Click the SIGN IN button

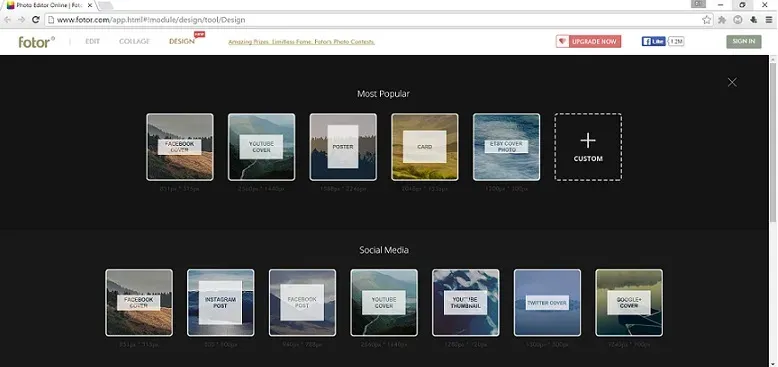(x=744, y=42)
